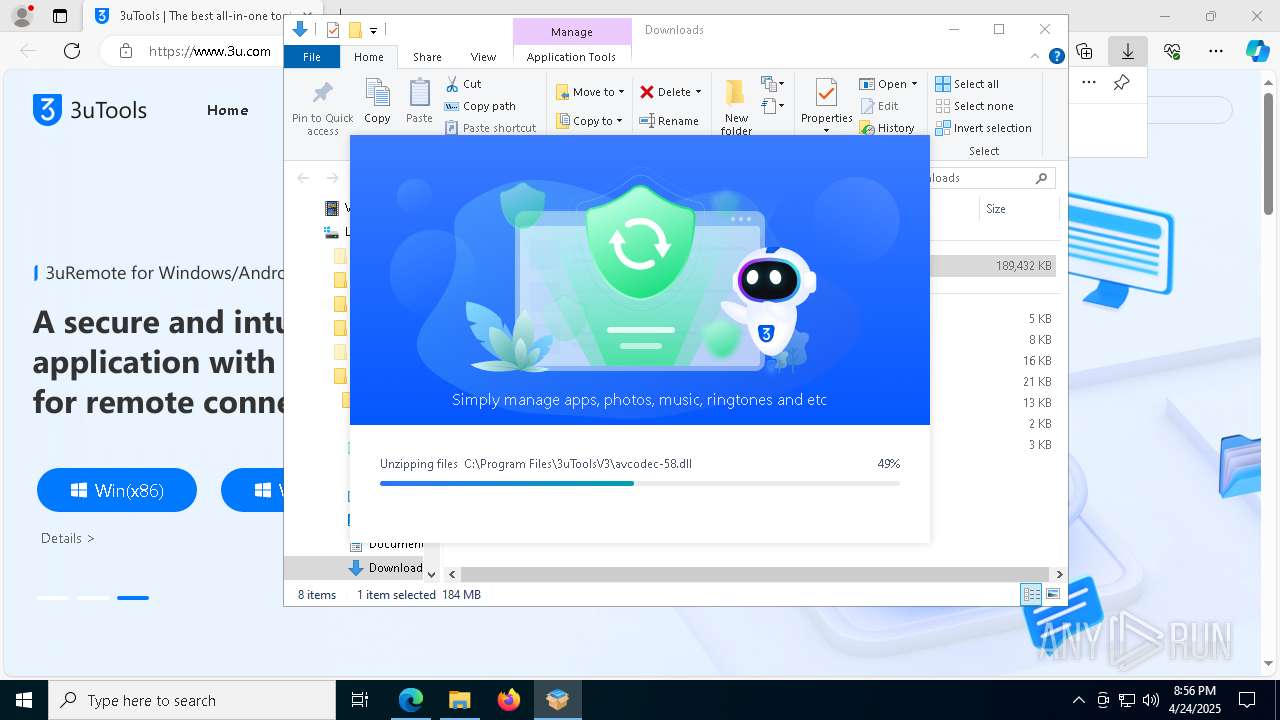Expand the Properties dropdown arrow
1280x720 pixels.
[x=826, y=131]
